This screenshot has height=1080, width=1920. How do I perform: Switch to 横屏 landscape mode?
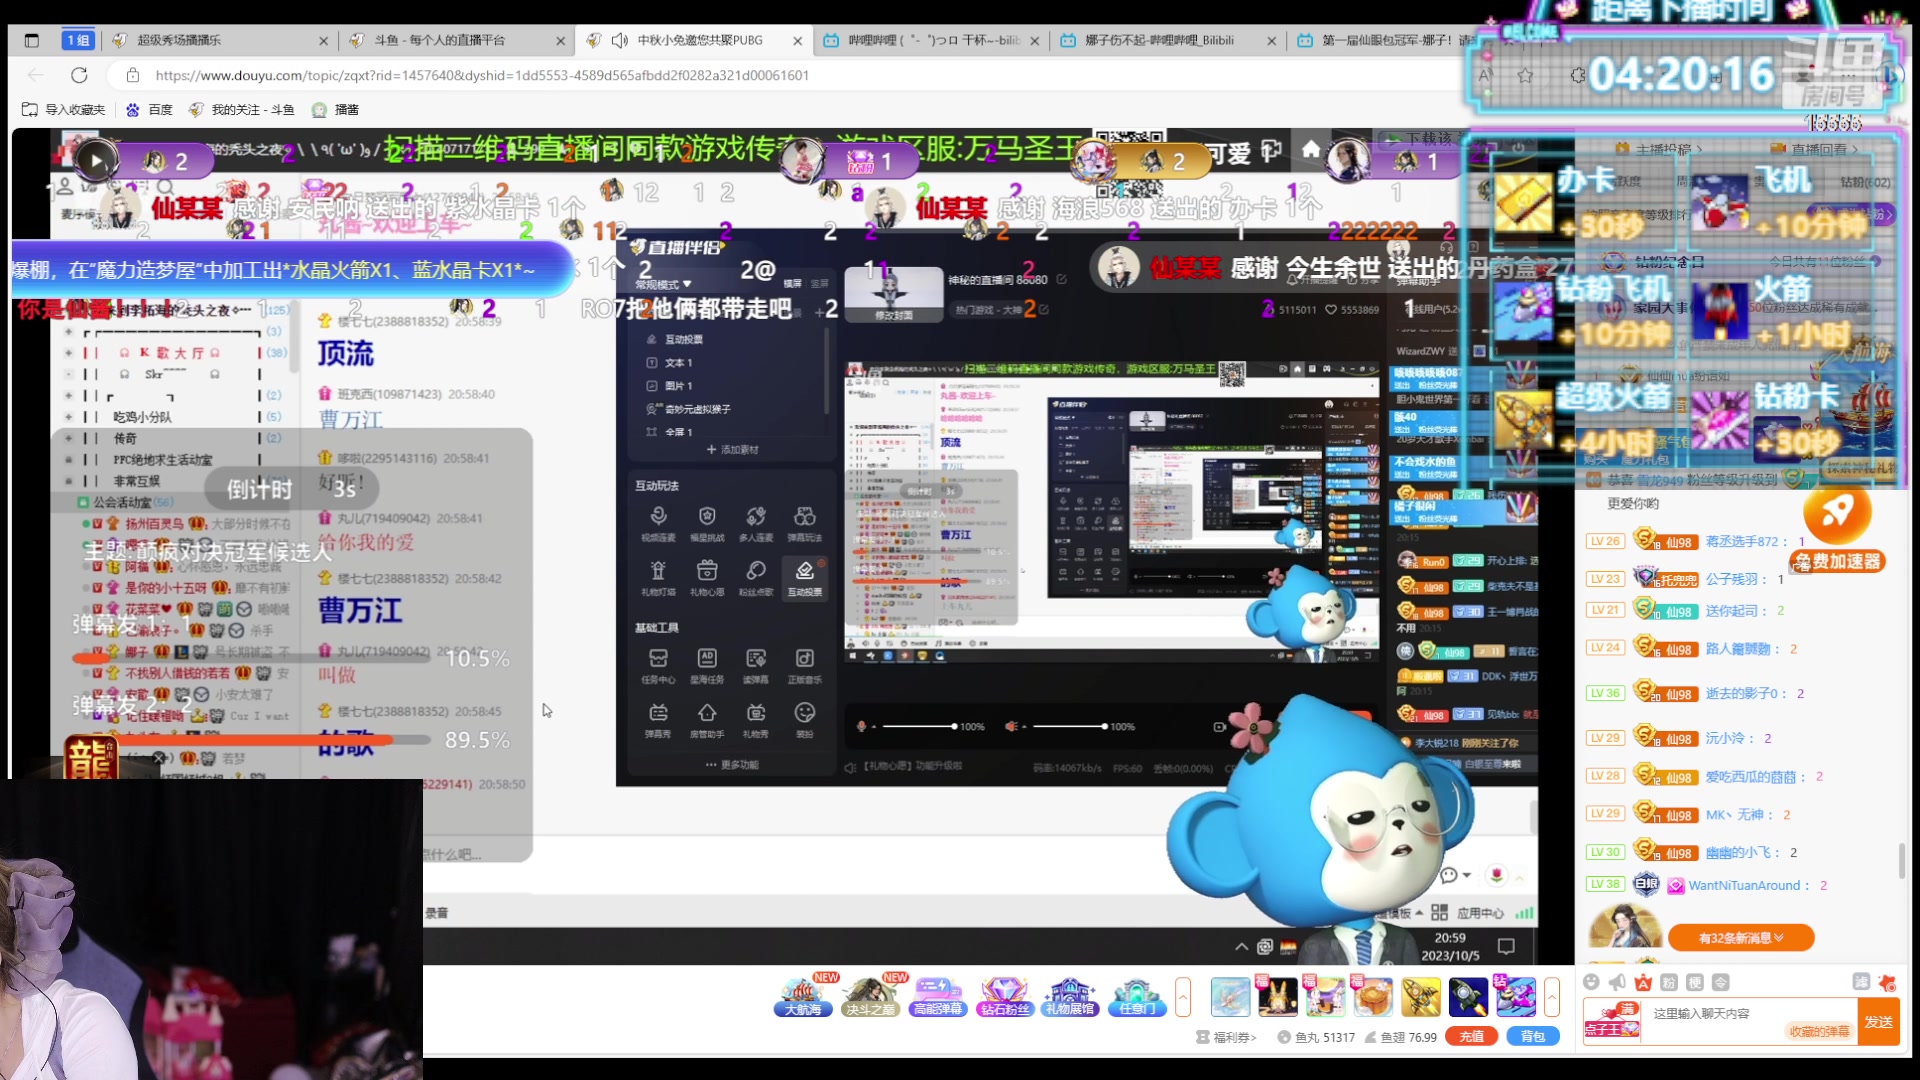point(792,283)
